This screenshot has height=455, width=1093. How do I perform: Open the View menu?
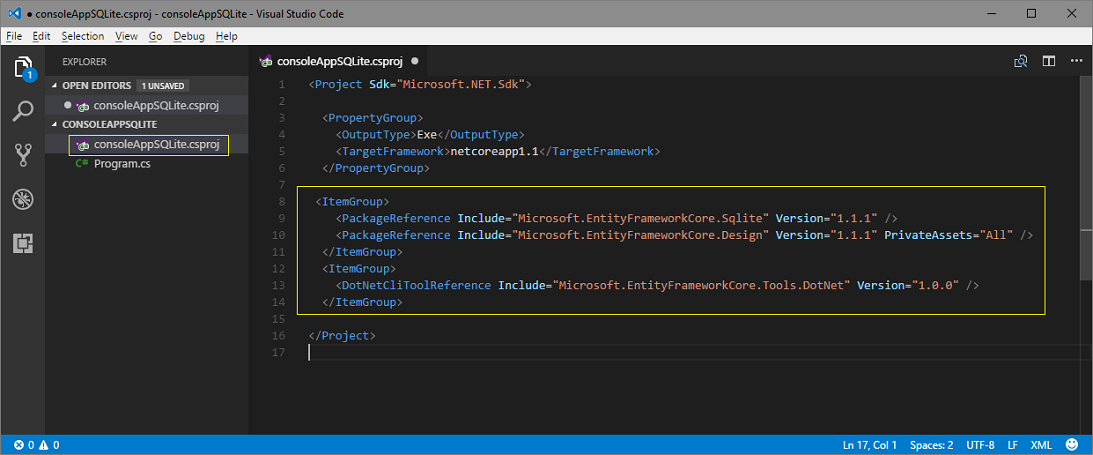pyautogui.click(x=126, y=36)
